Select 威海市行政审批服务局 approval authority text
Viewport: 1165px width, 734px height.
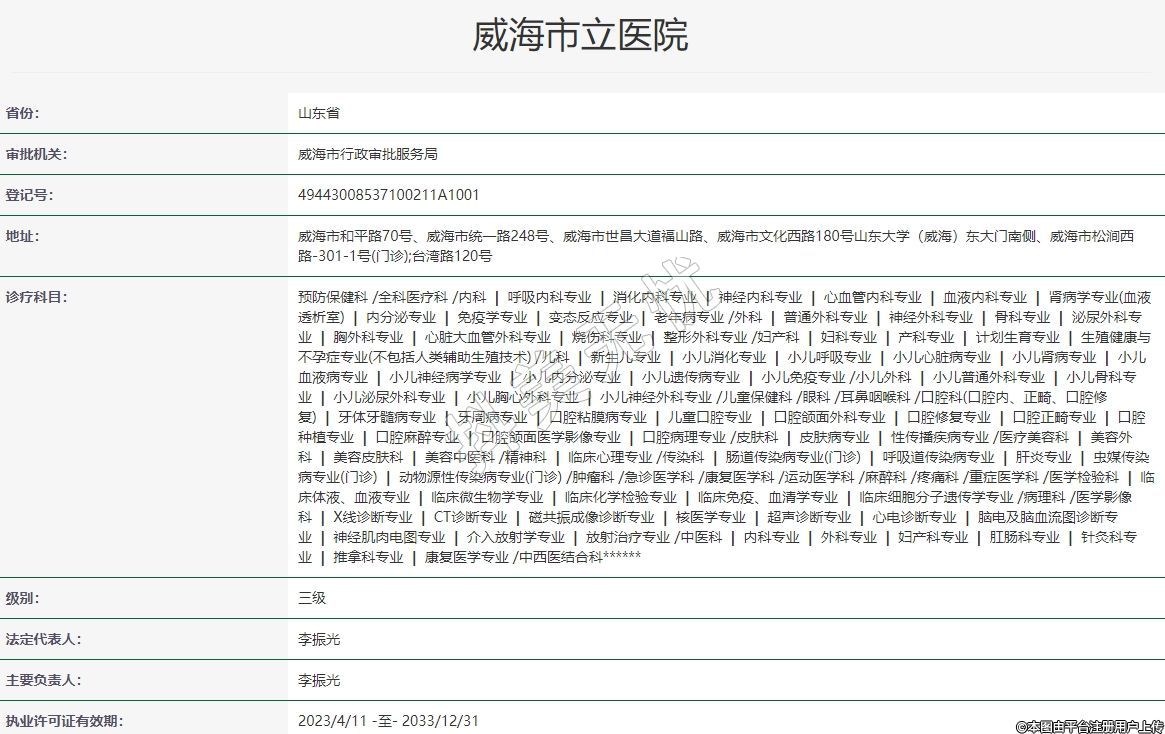368,155
